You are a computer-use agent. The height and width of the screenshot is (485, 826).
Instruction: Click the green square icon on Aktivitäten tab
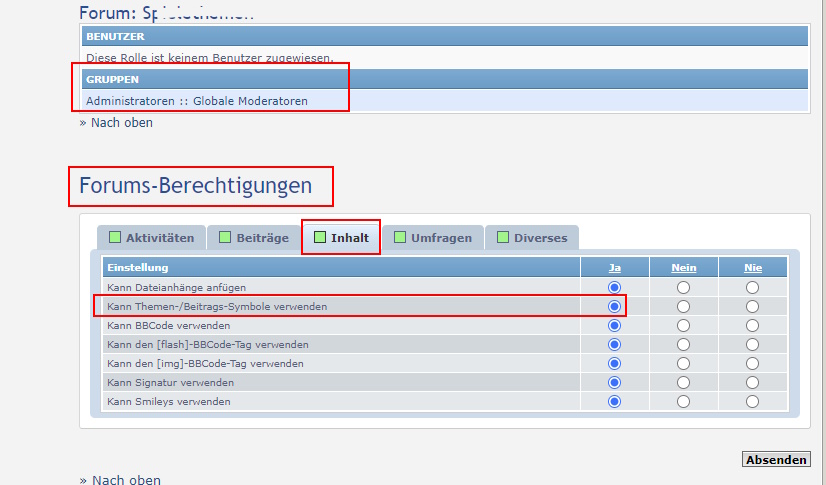(115, 238)
